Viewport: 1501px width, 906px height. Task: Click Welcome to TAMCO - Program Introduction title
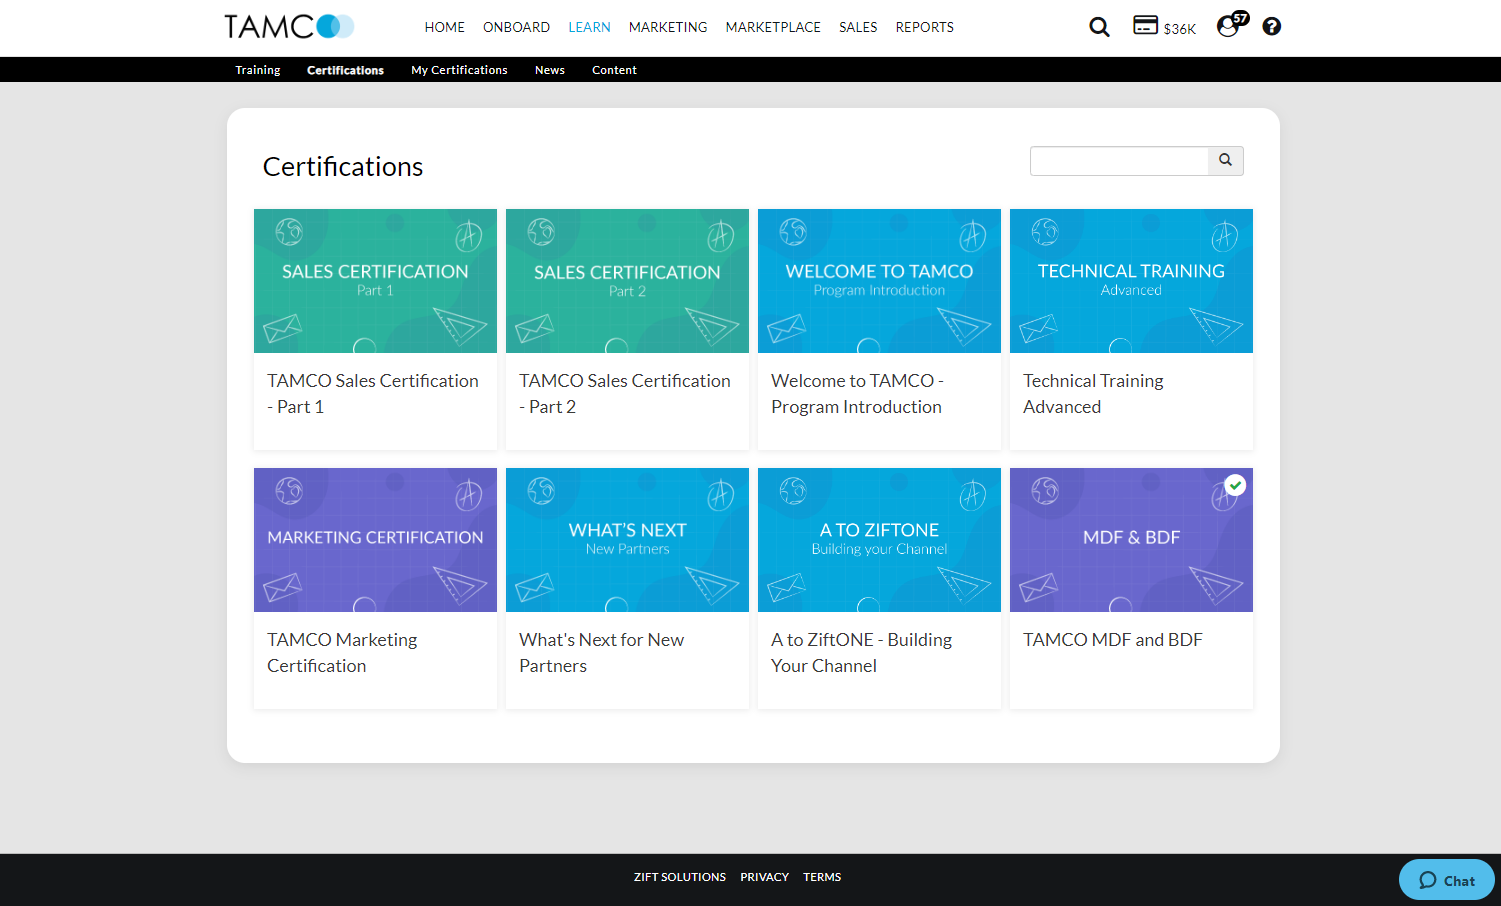(857, 394)
